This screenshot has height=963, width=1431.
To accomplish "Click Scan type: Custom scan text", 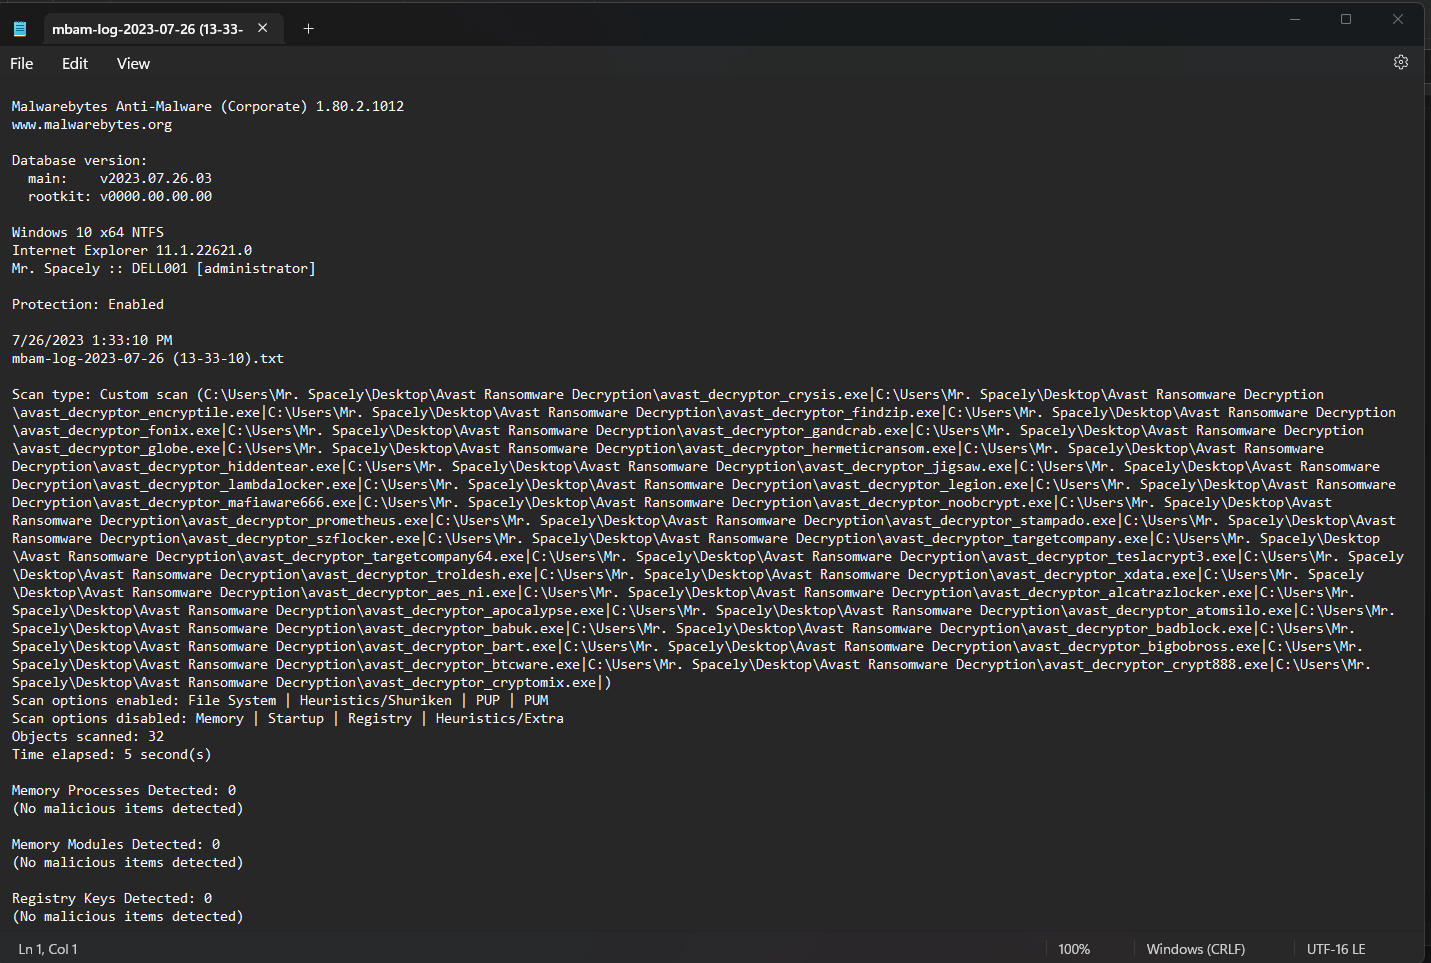I will click(x=100, y=394).
